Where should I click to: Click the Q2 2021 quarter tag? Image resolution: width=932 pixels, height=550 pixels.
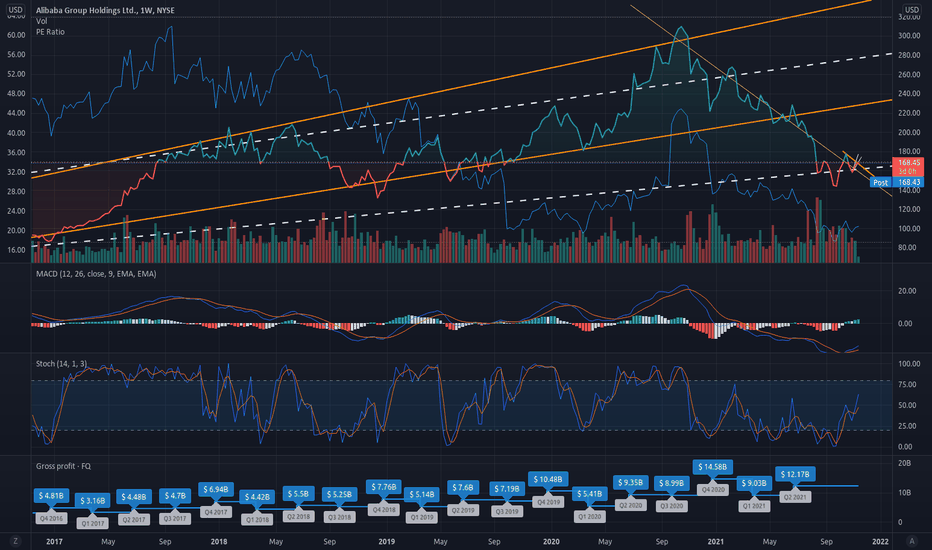click(795, 497)
